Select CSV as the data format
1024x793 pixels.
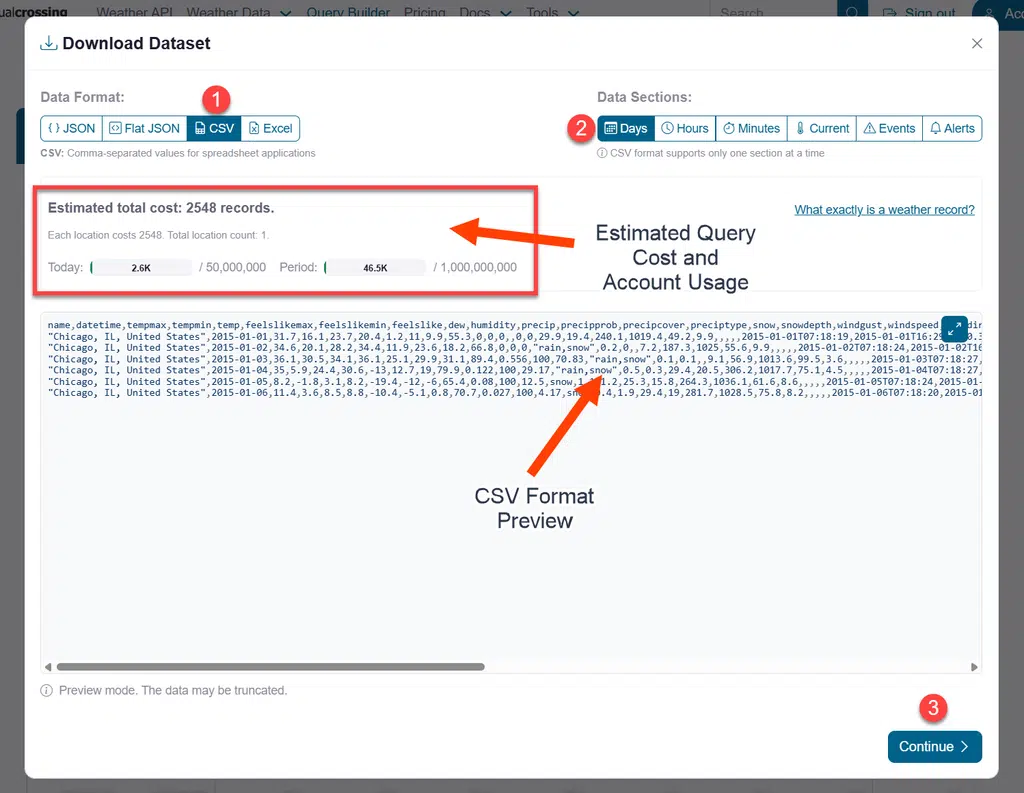pos(214,129)
